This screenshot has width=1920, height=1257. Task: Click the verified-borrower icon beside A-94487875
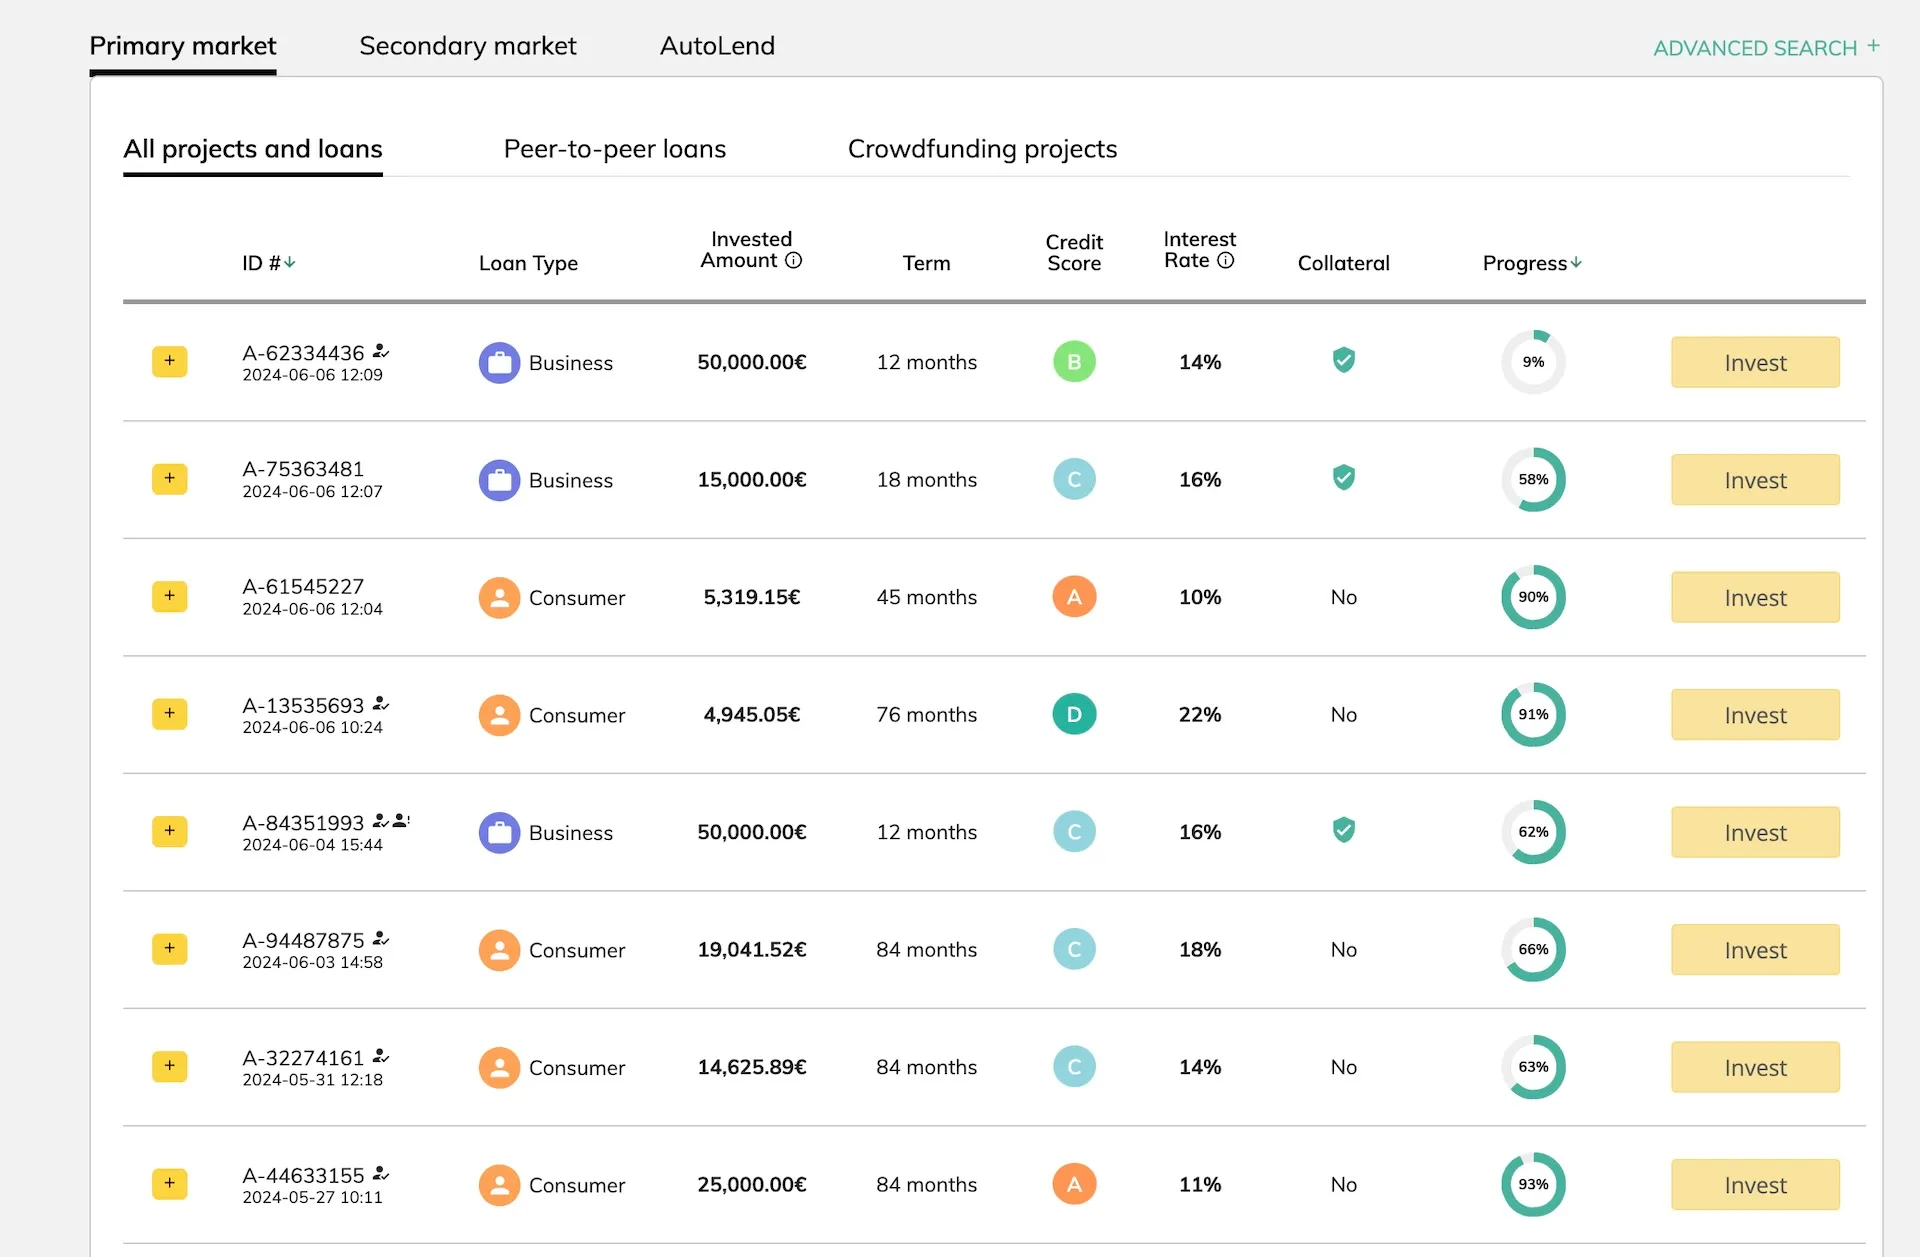point(381,939)
